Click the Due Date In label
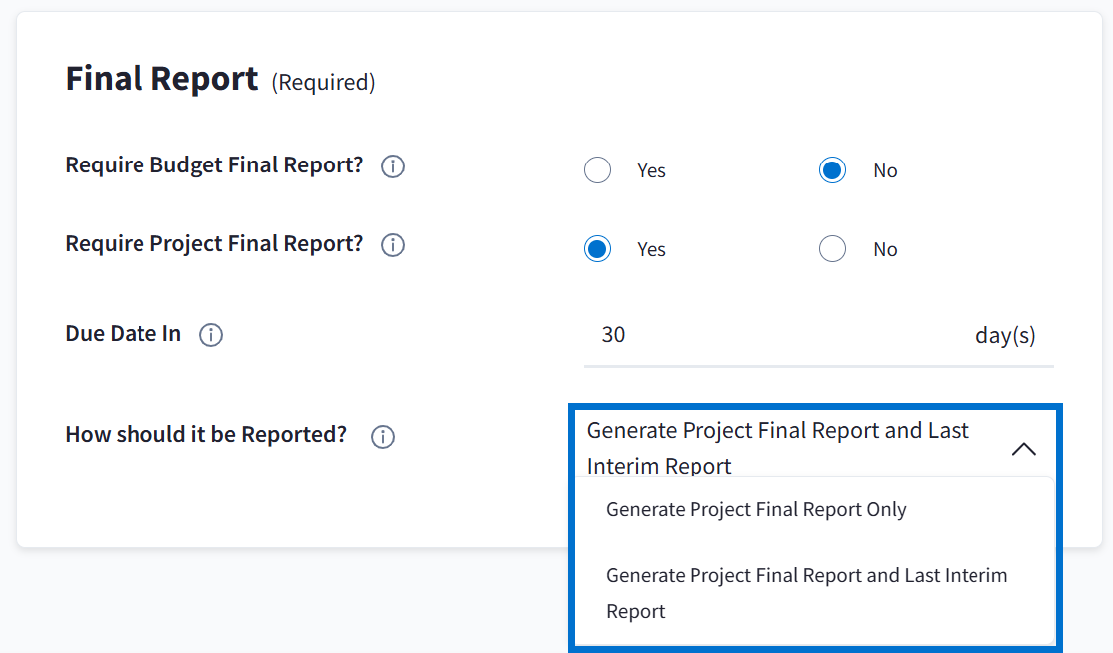Viewport: 1113px width, 653px height. pos(123,334)
